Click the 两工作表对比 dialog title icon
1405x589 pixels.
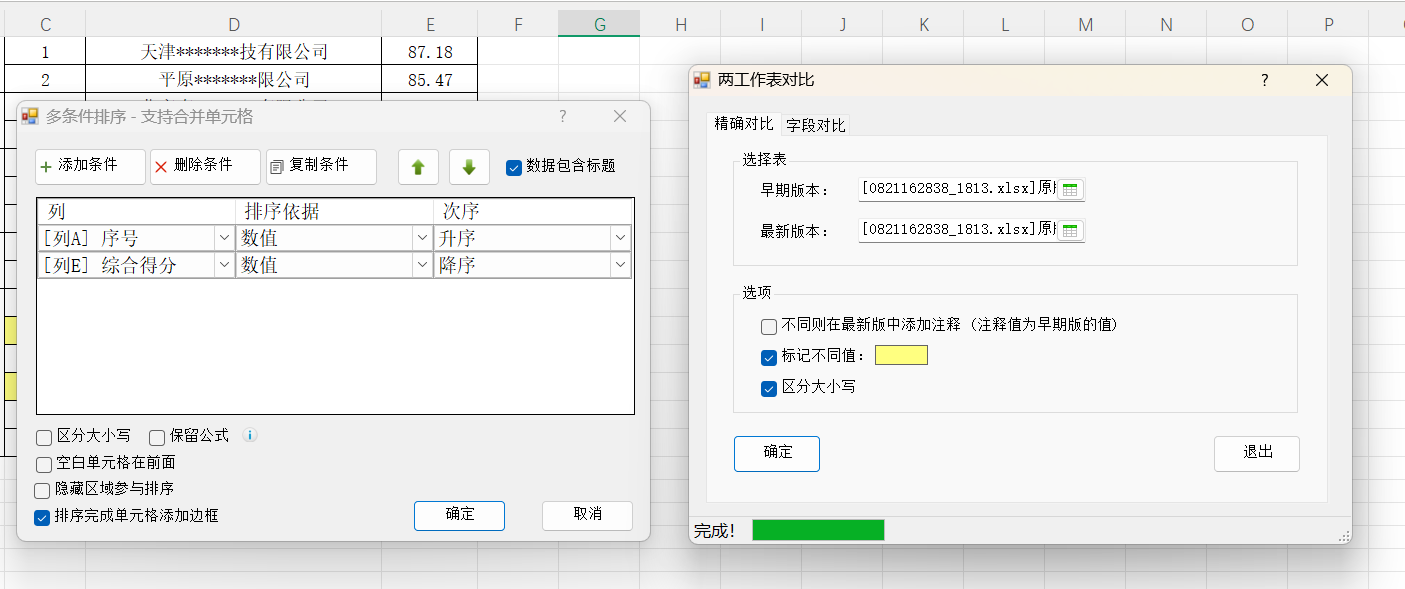702,81
